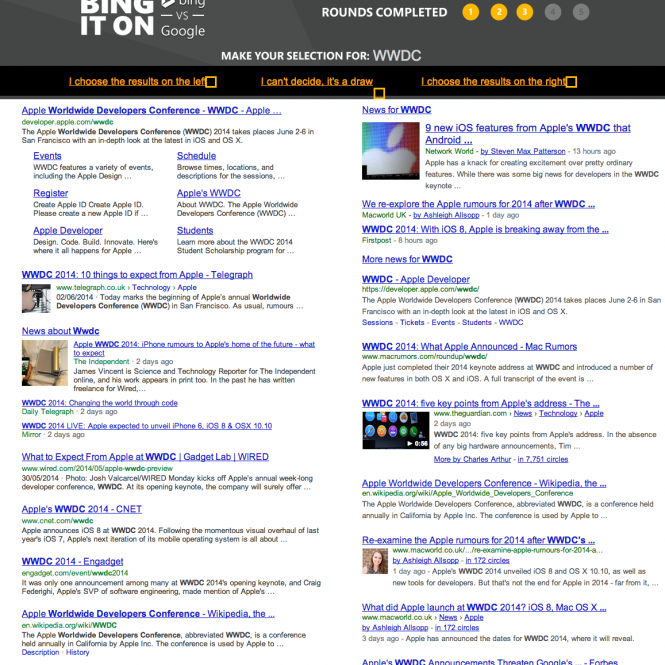Open the News about Wwdc heading
The height and width of the screenshot is (665, 665).
[x=60, y=331]
